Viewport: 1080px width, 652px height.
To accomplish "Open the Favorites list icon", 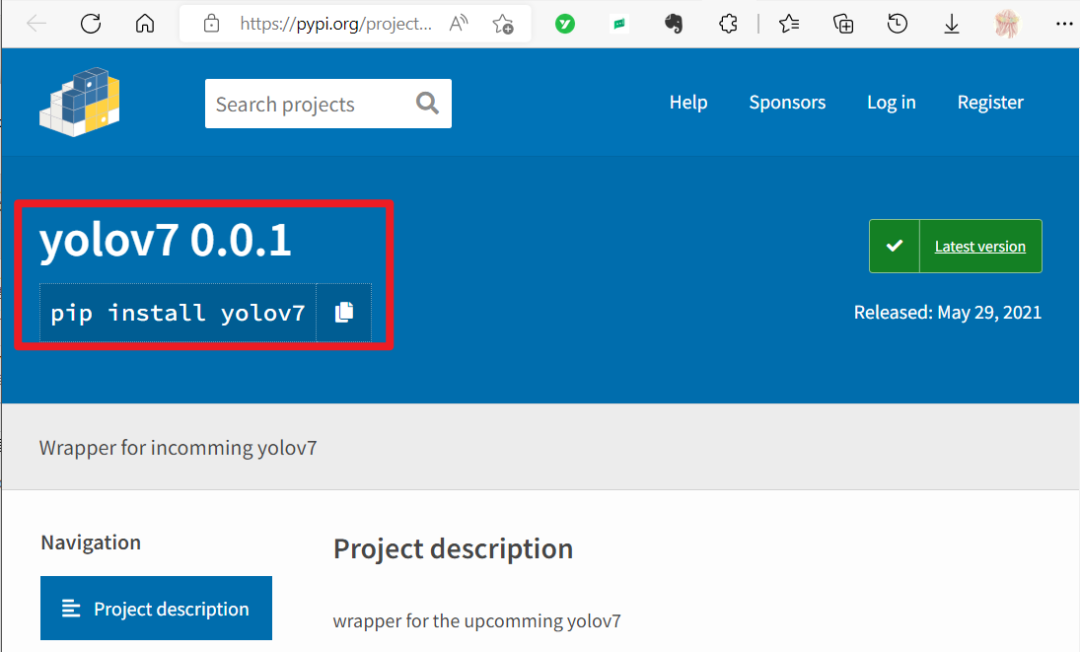I will pyautogui.click(x=789, y=24).
